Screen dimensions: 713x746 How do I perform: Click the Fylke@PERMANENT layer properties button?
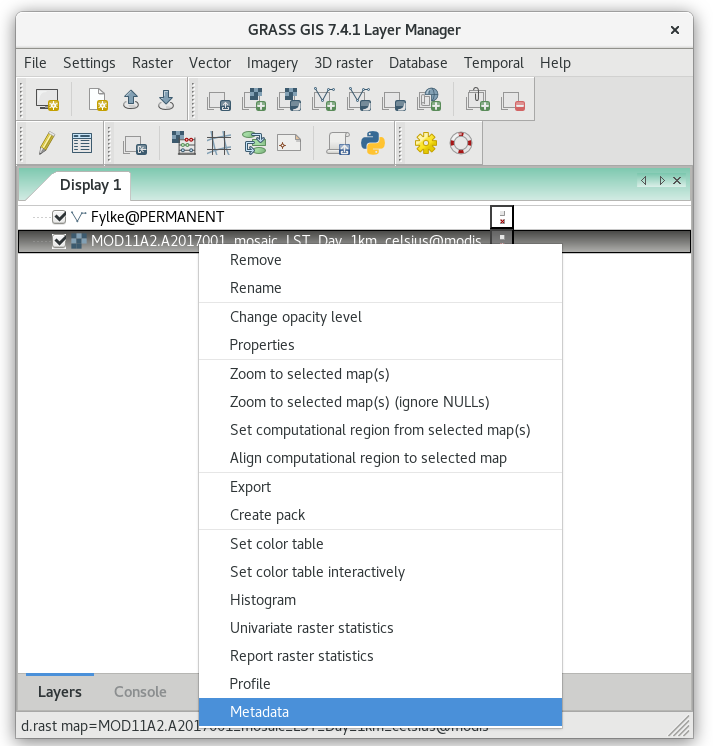(x=502, y=217)
